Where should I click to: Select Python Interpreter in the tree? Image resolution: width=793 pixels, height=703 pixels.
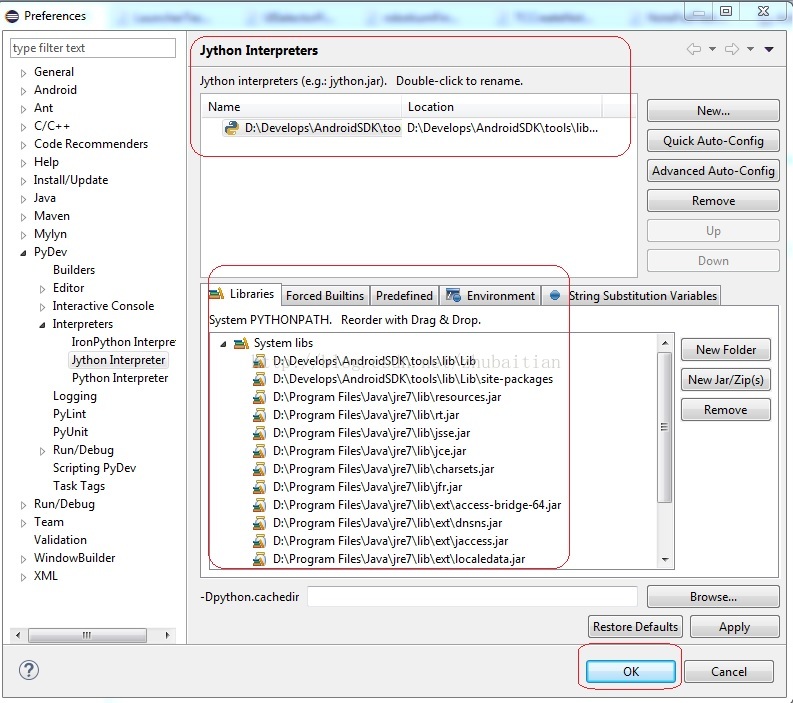click(120, 378)
